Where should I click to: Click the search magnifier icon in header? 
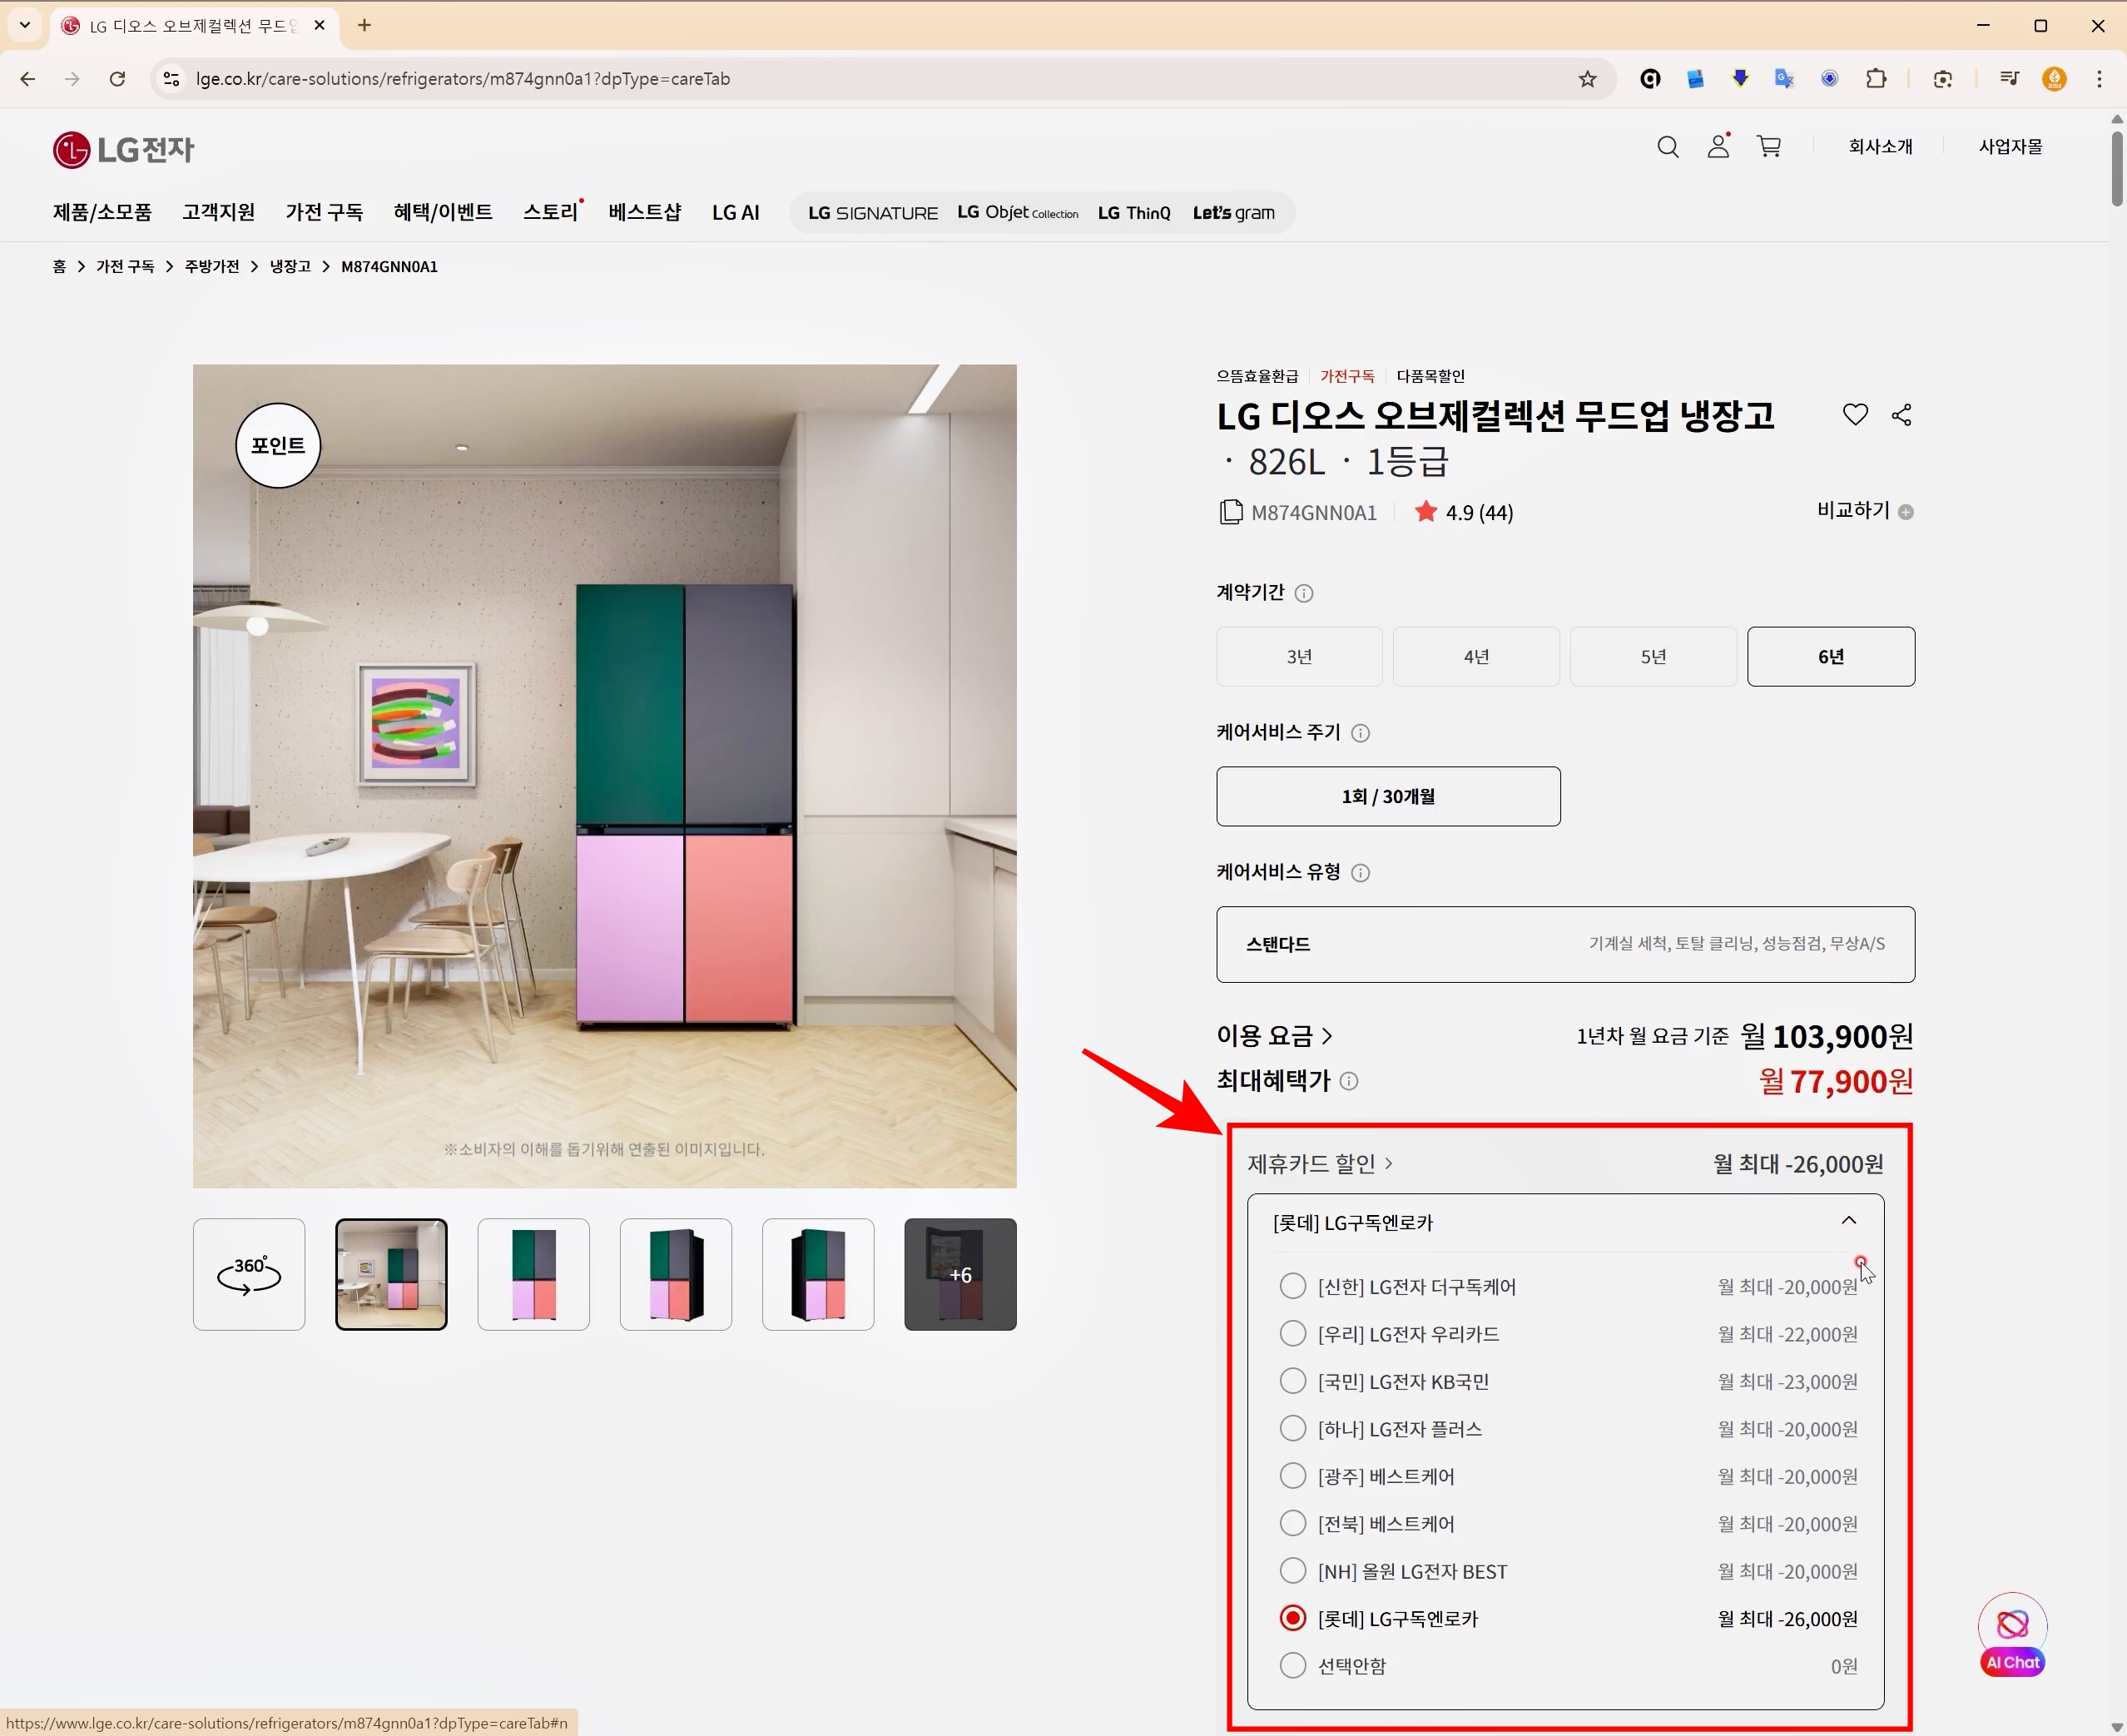[1667, 147]
